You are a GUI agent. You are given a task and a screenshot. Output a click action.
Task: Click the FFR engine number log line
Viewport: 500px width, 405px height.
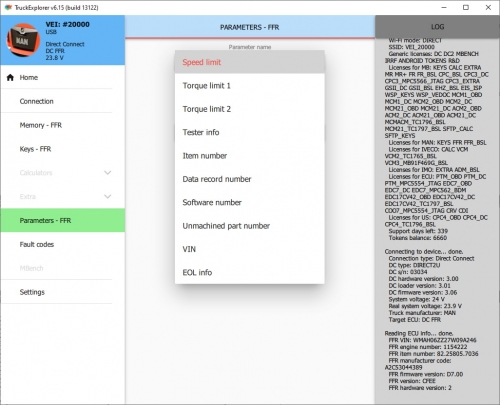pos(428,347)
